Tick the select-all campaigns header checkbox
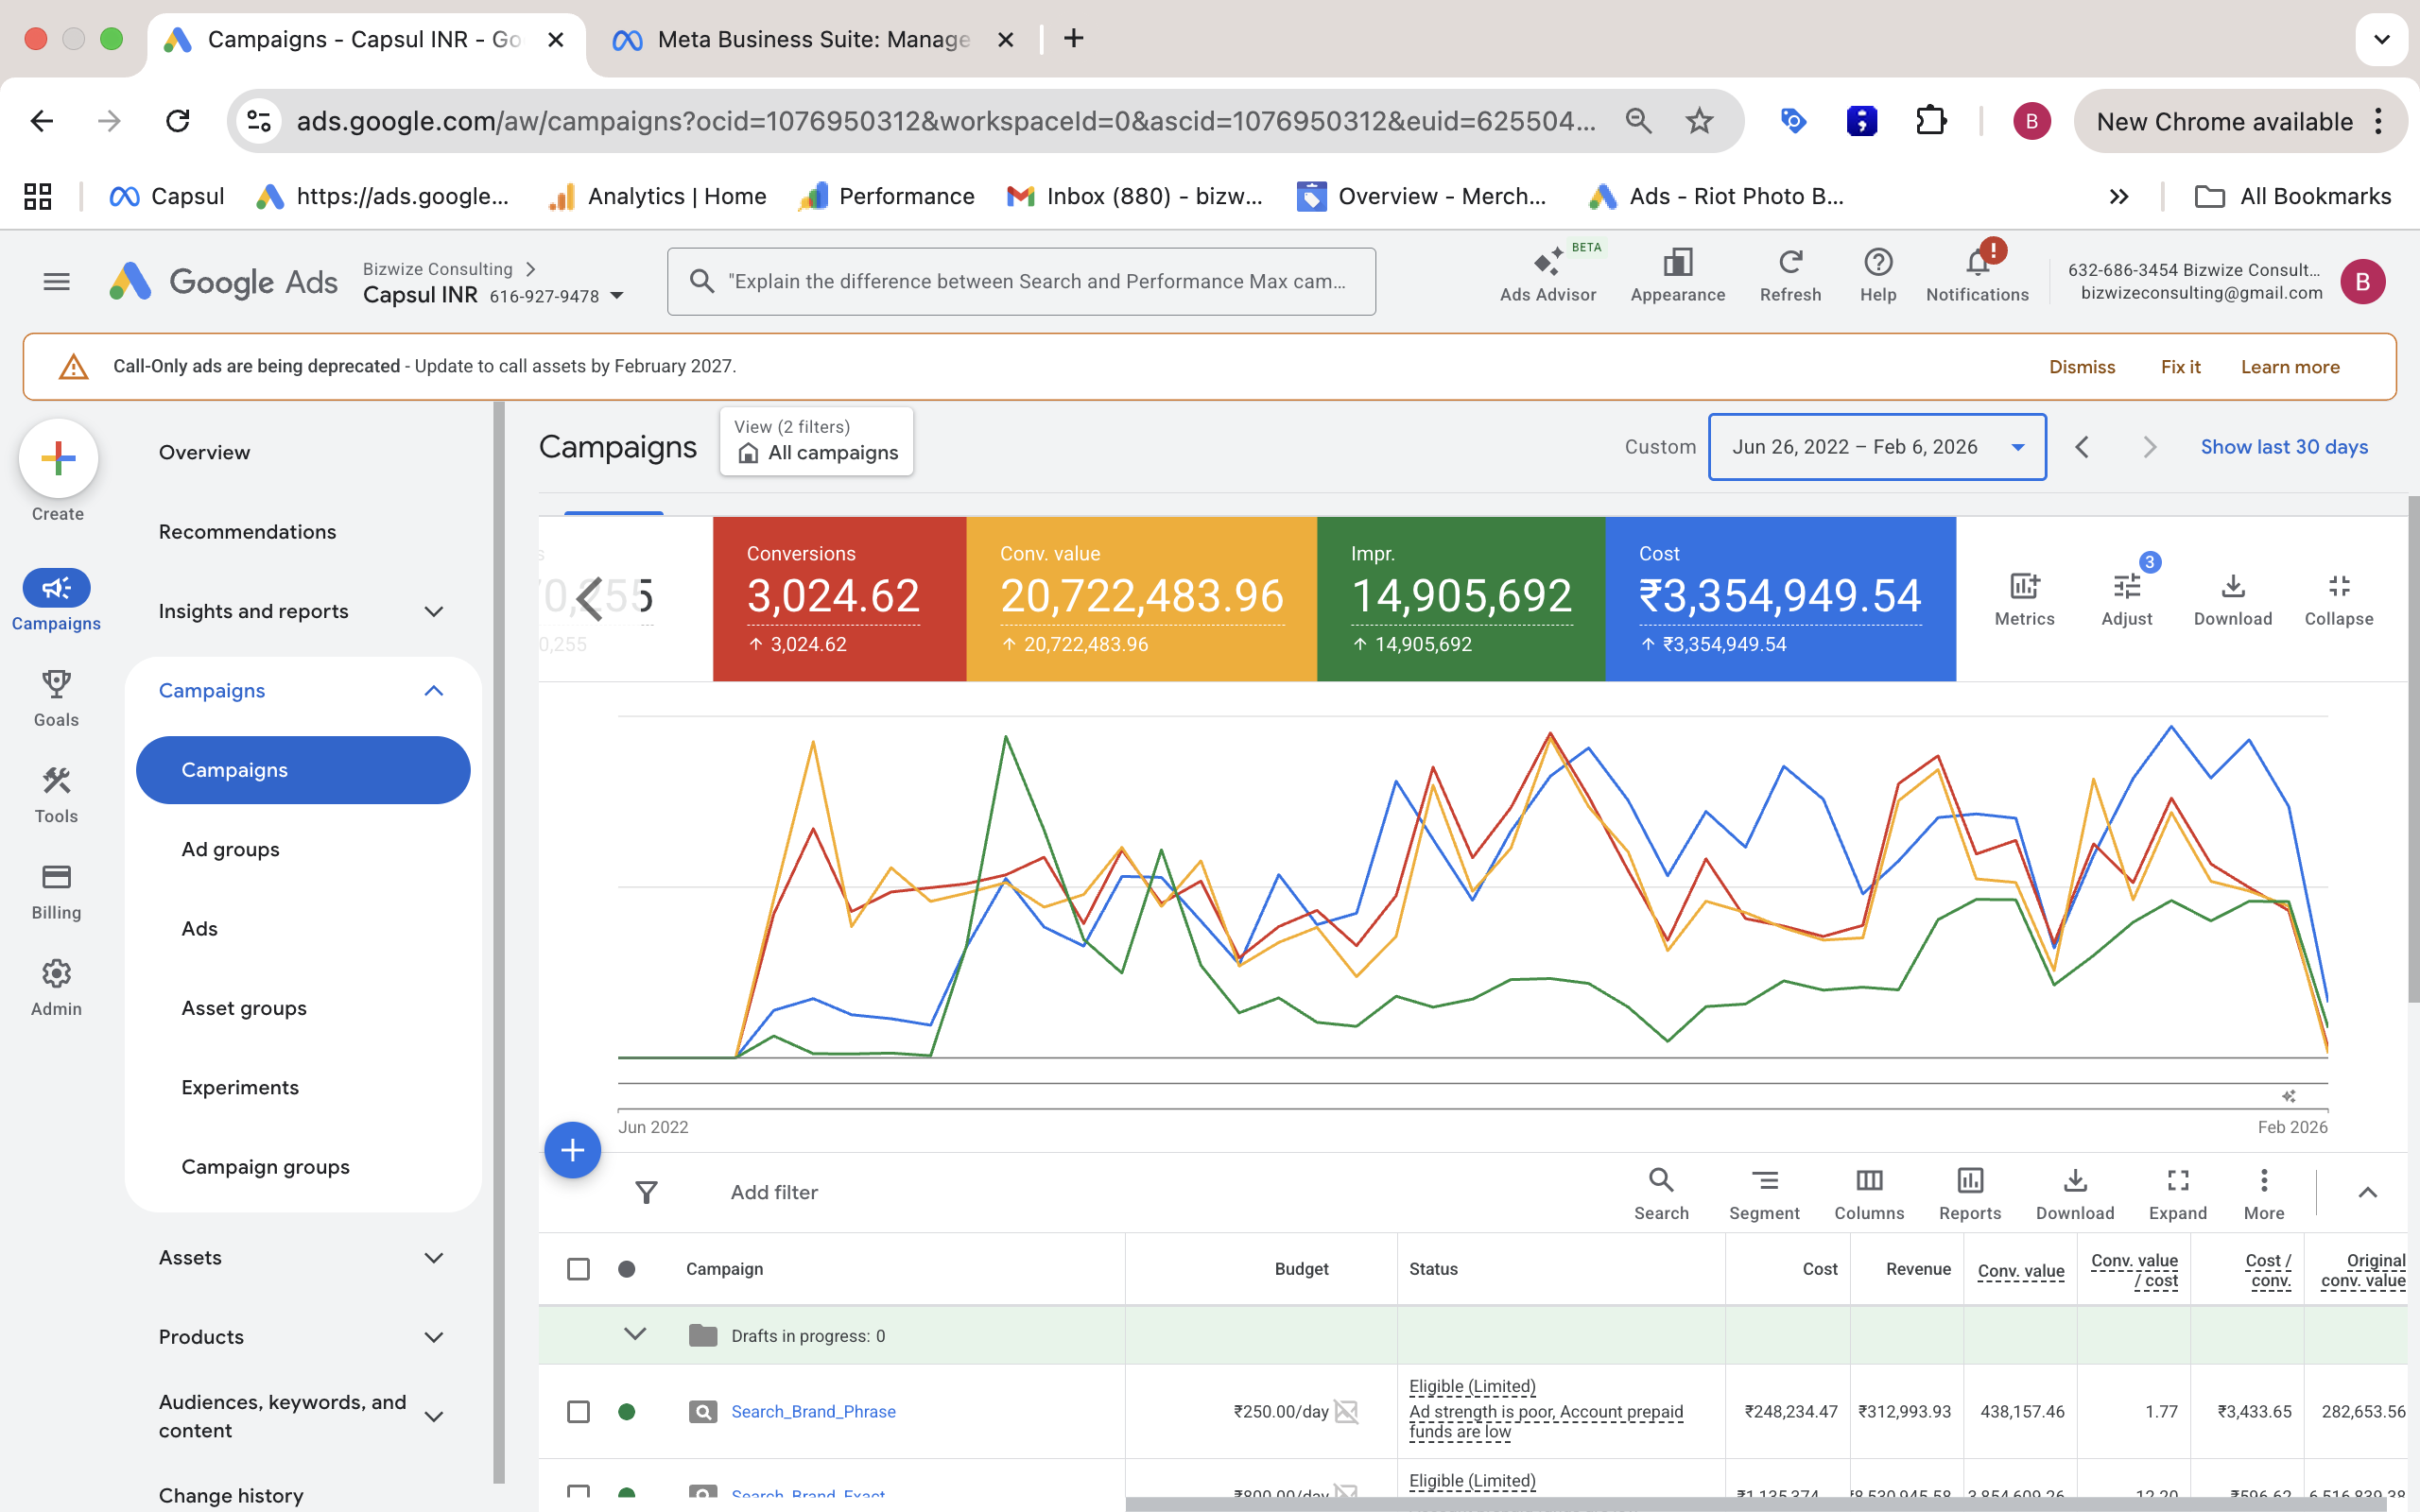The height and width of the screenshot is (1512, 2420). tap(578, 1269)
